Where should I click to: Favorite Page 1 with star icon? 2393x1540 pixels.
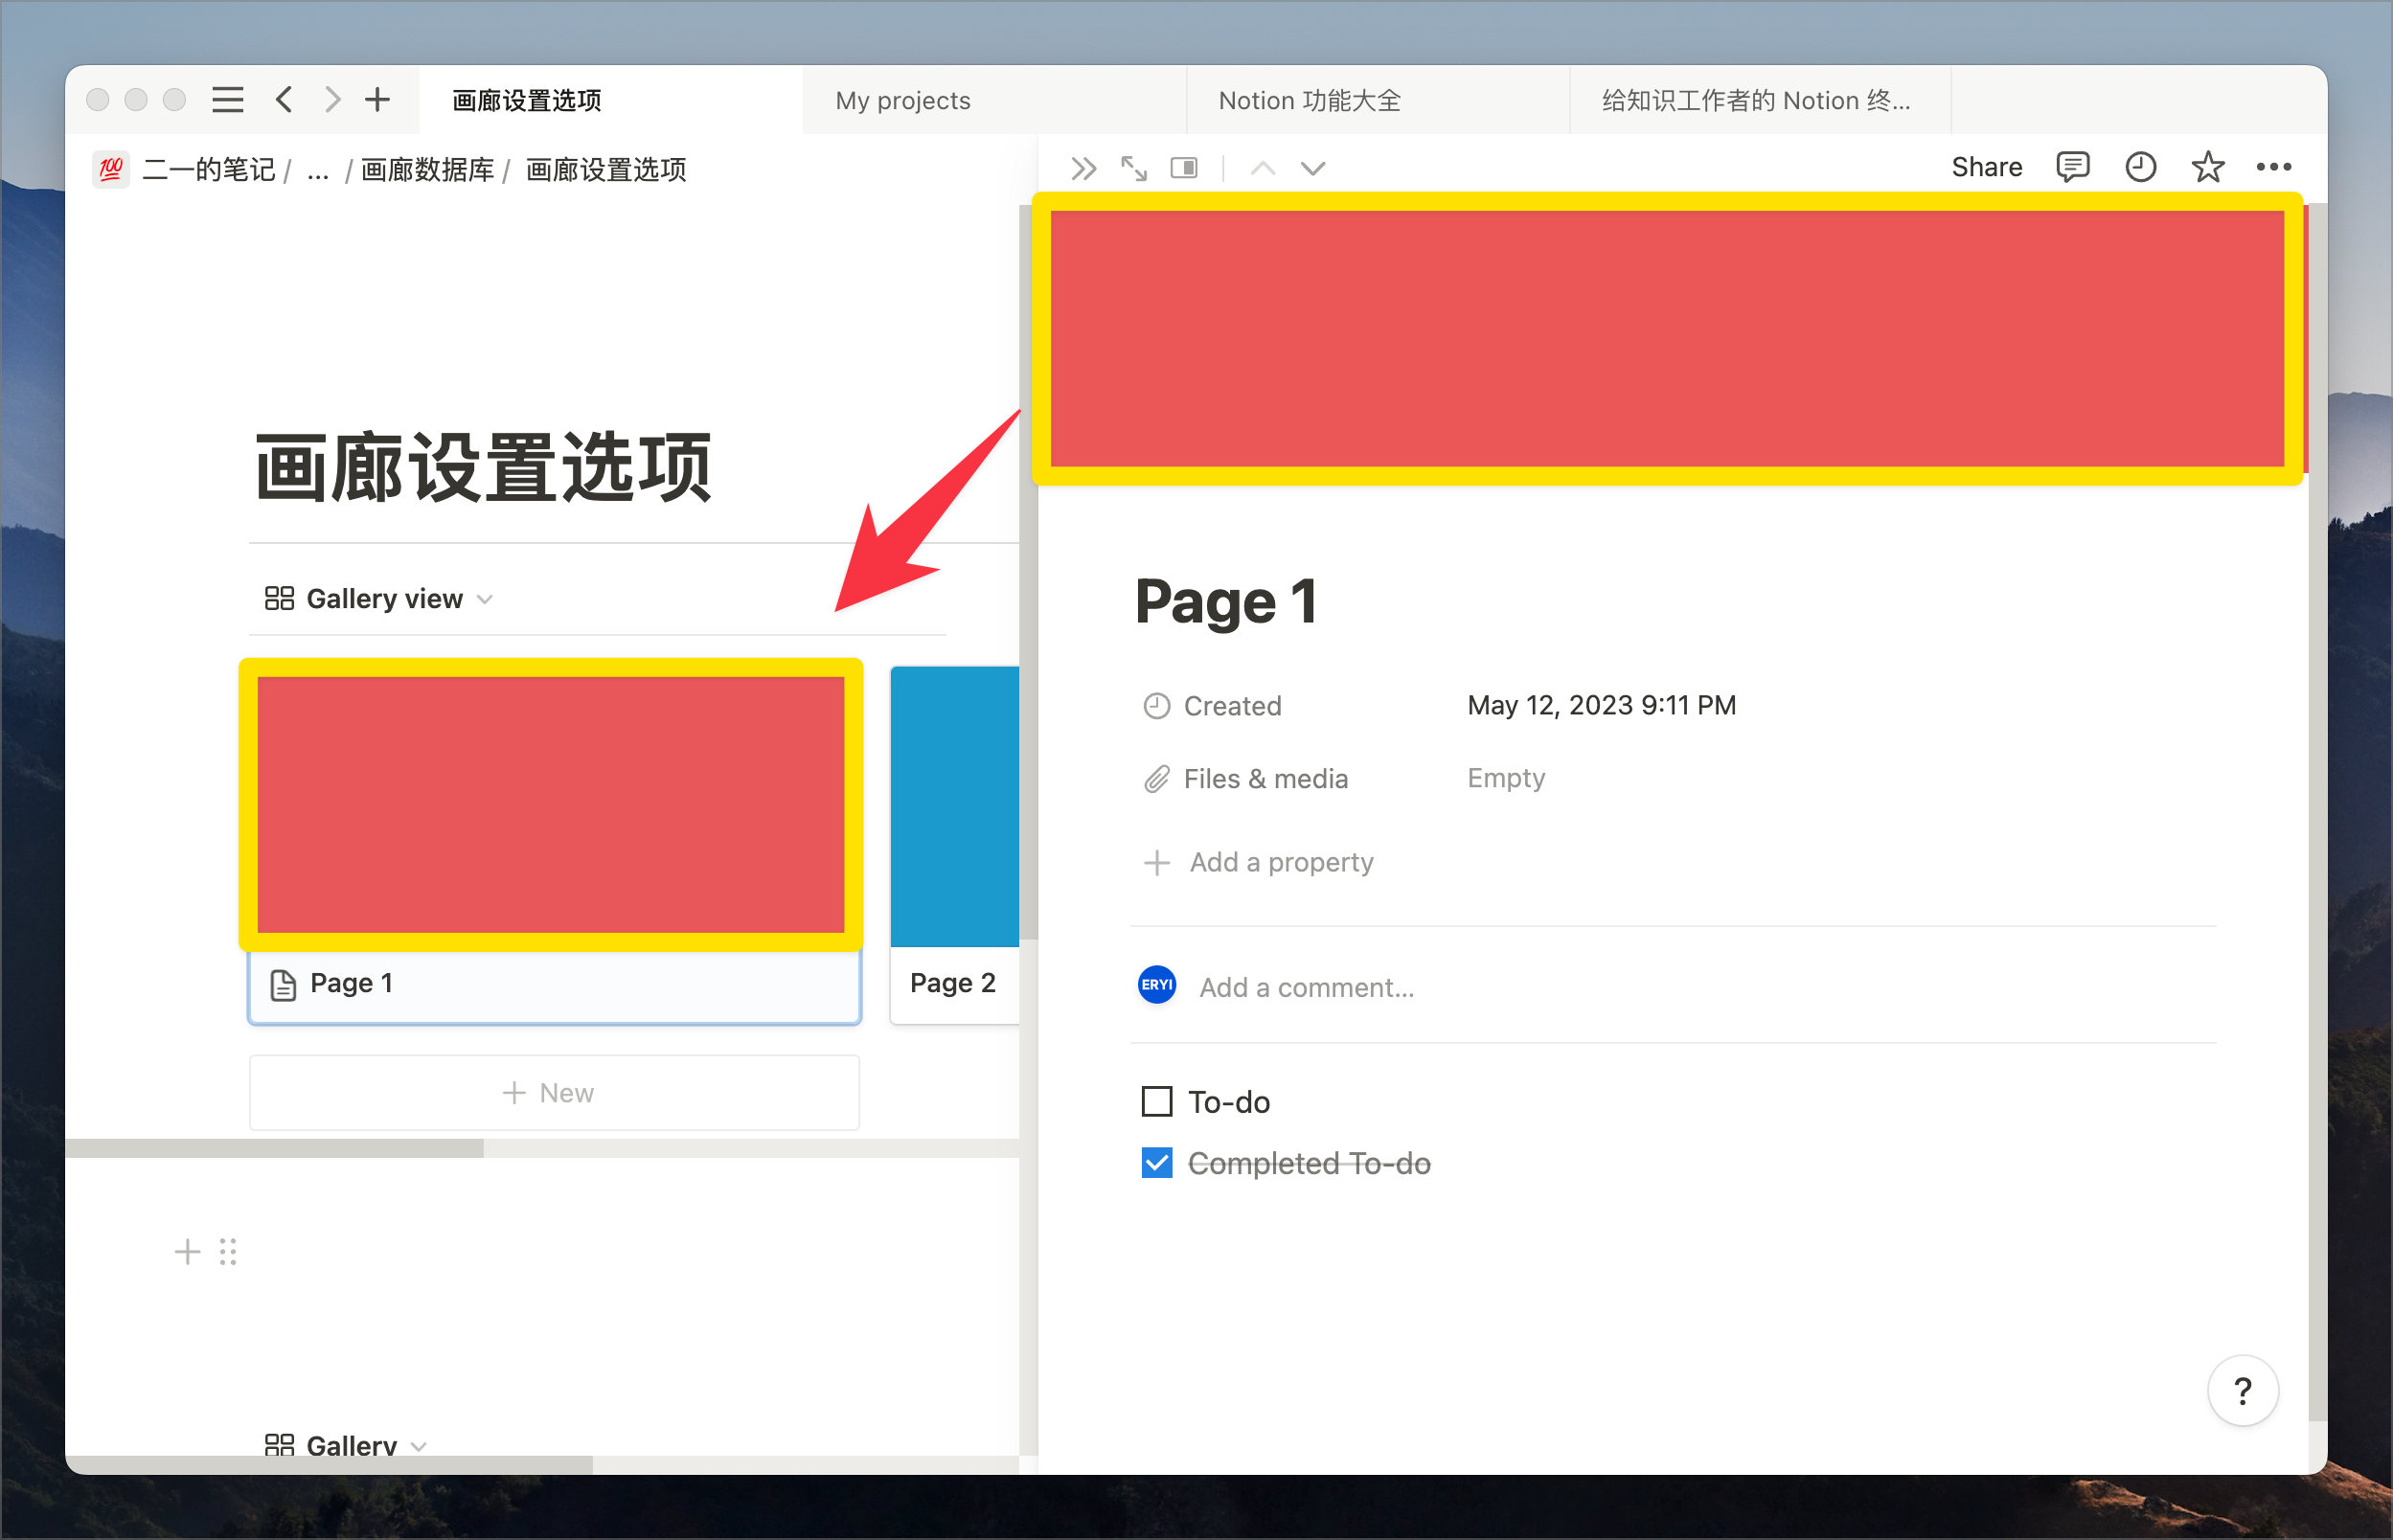click(x=2208, y=167)
